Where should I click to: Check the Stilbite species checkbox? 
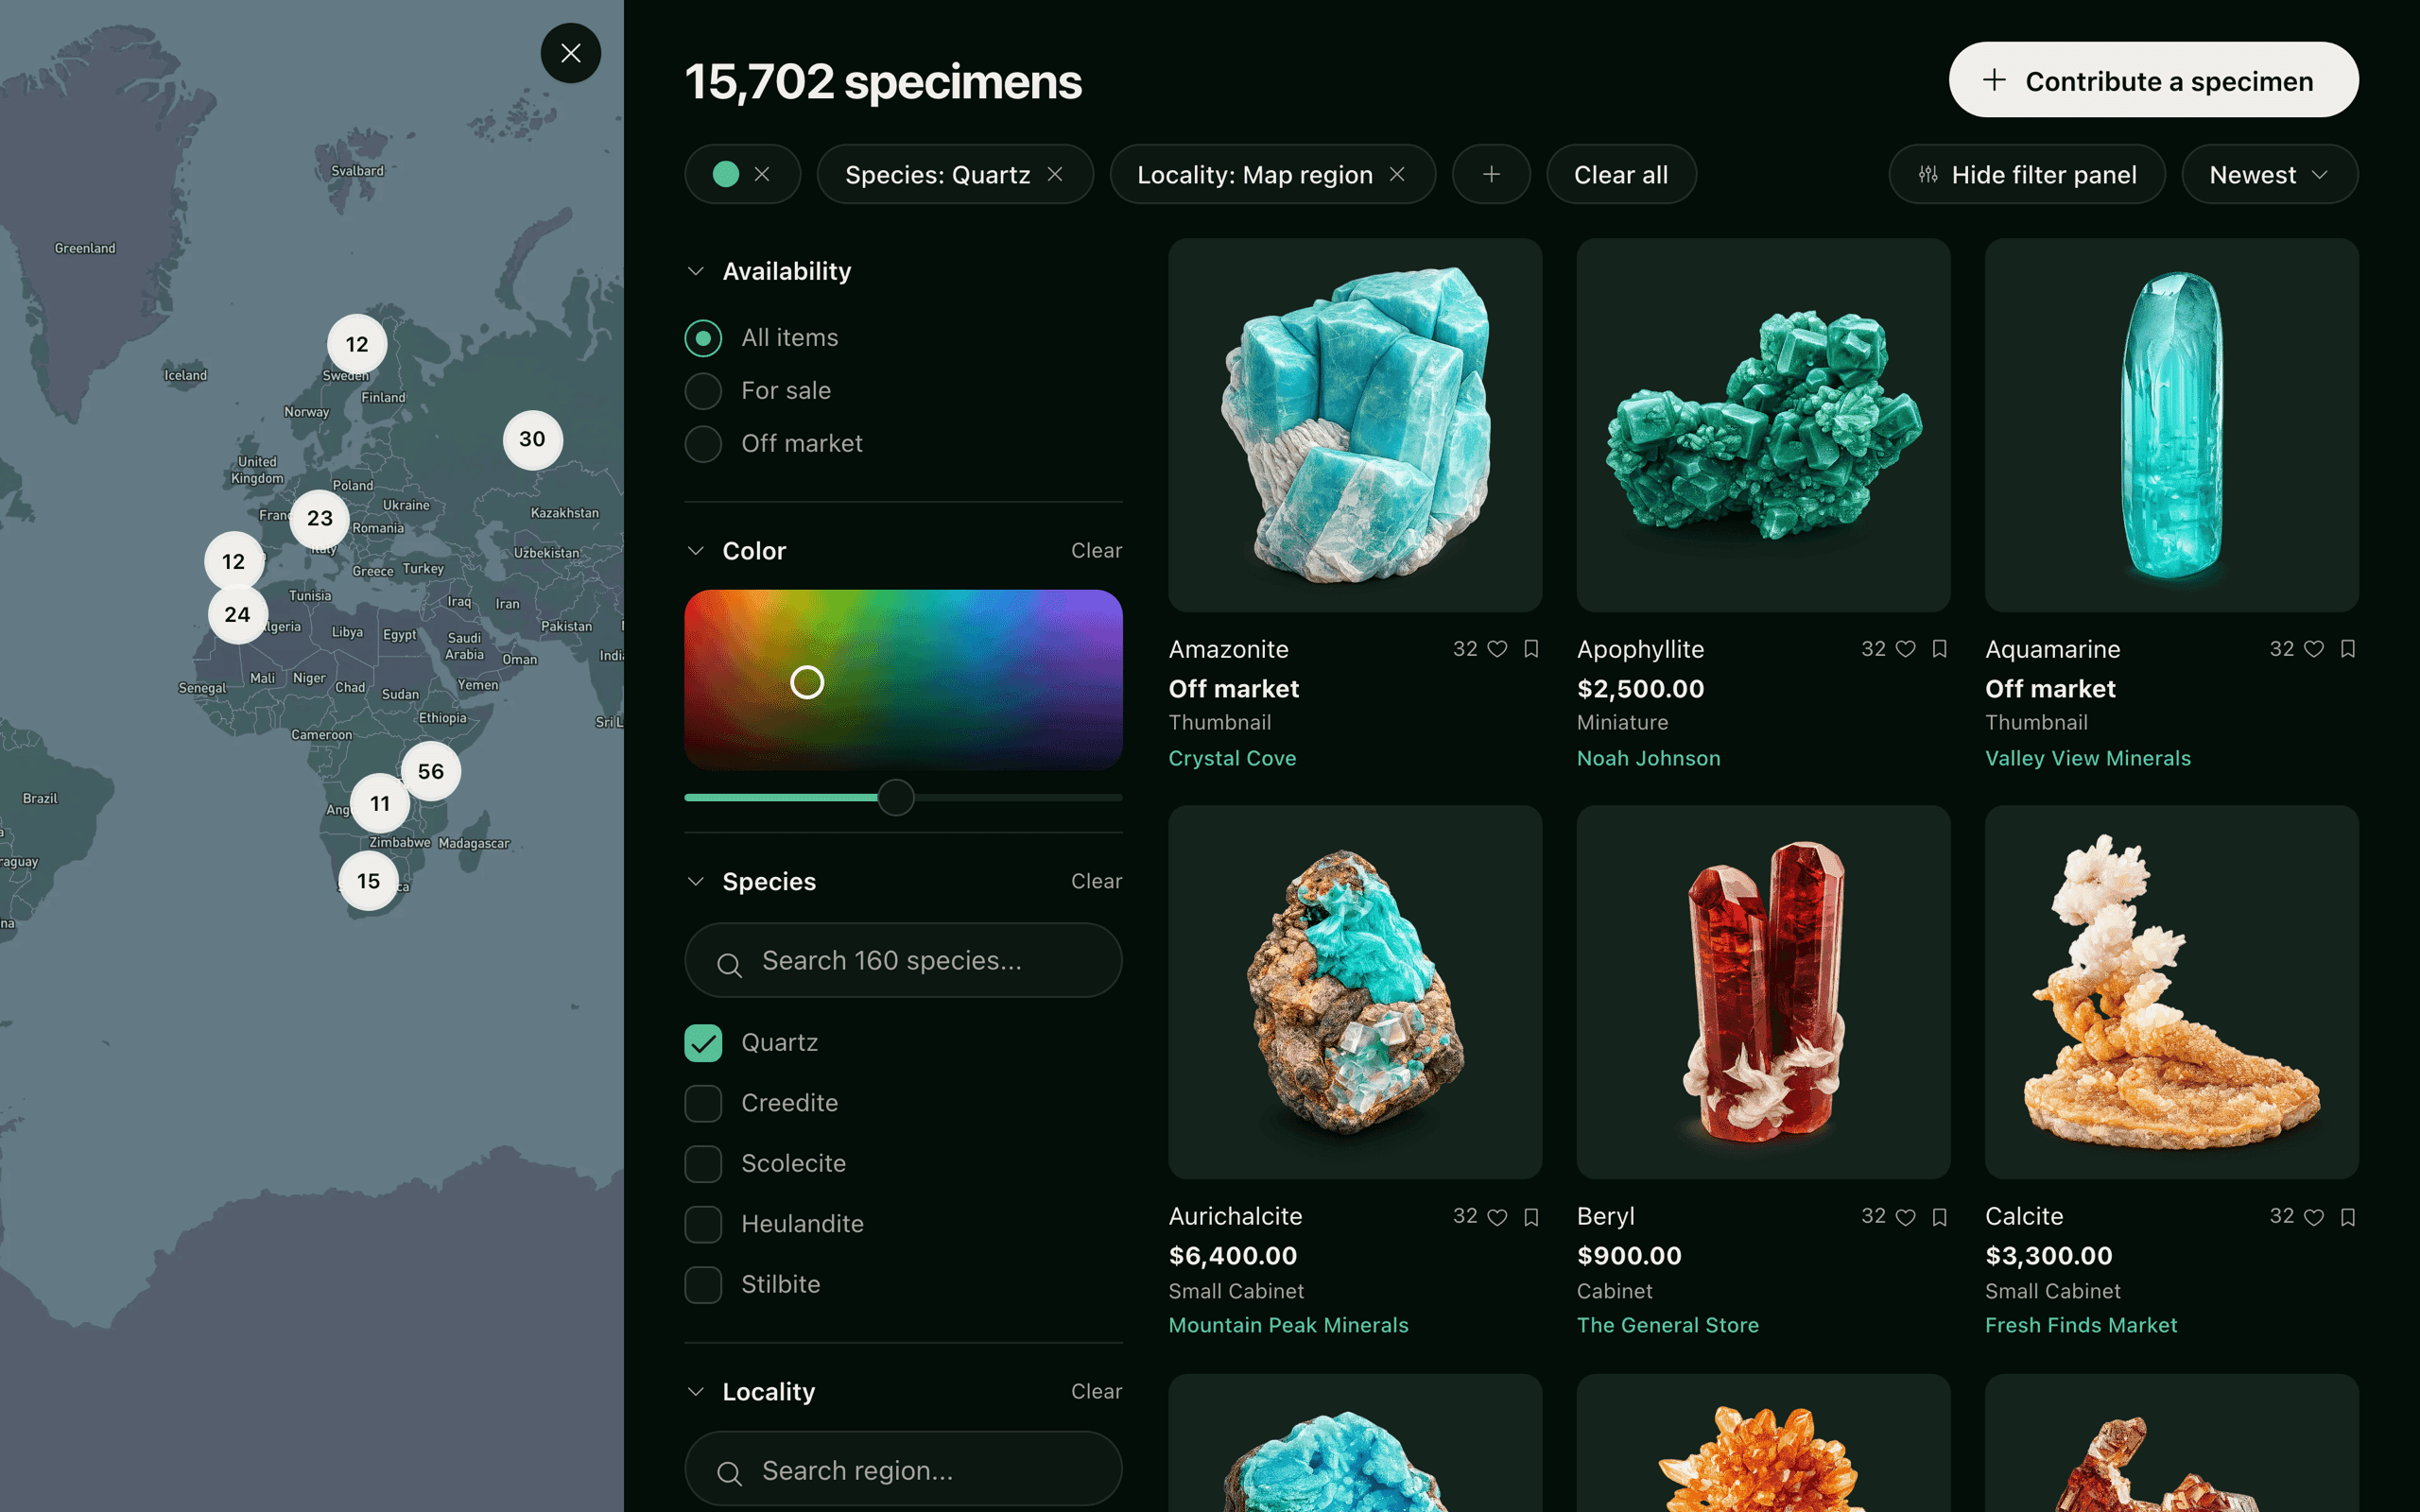click(x=703, y=1285)
